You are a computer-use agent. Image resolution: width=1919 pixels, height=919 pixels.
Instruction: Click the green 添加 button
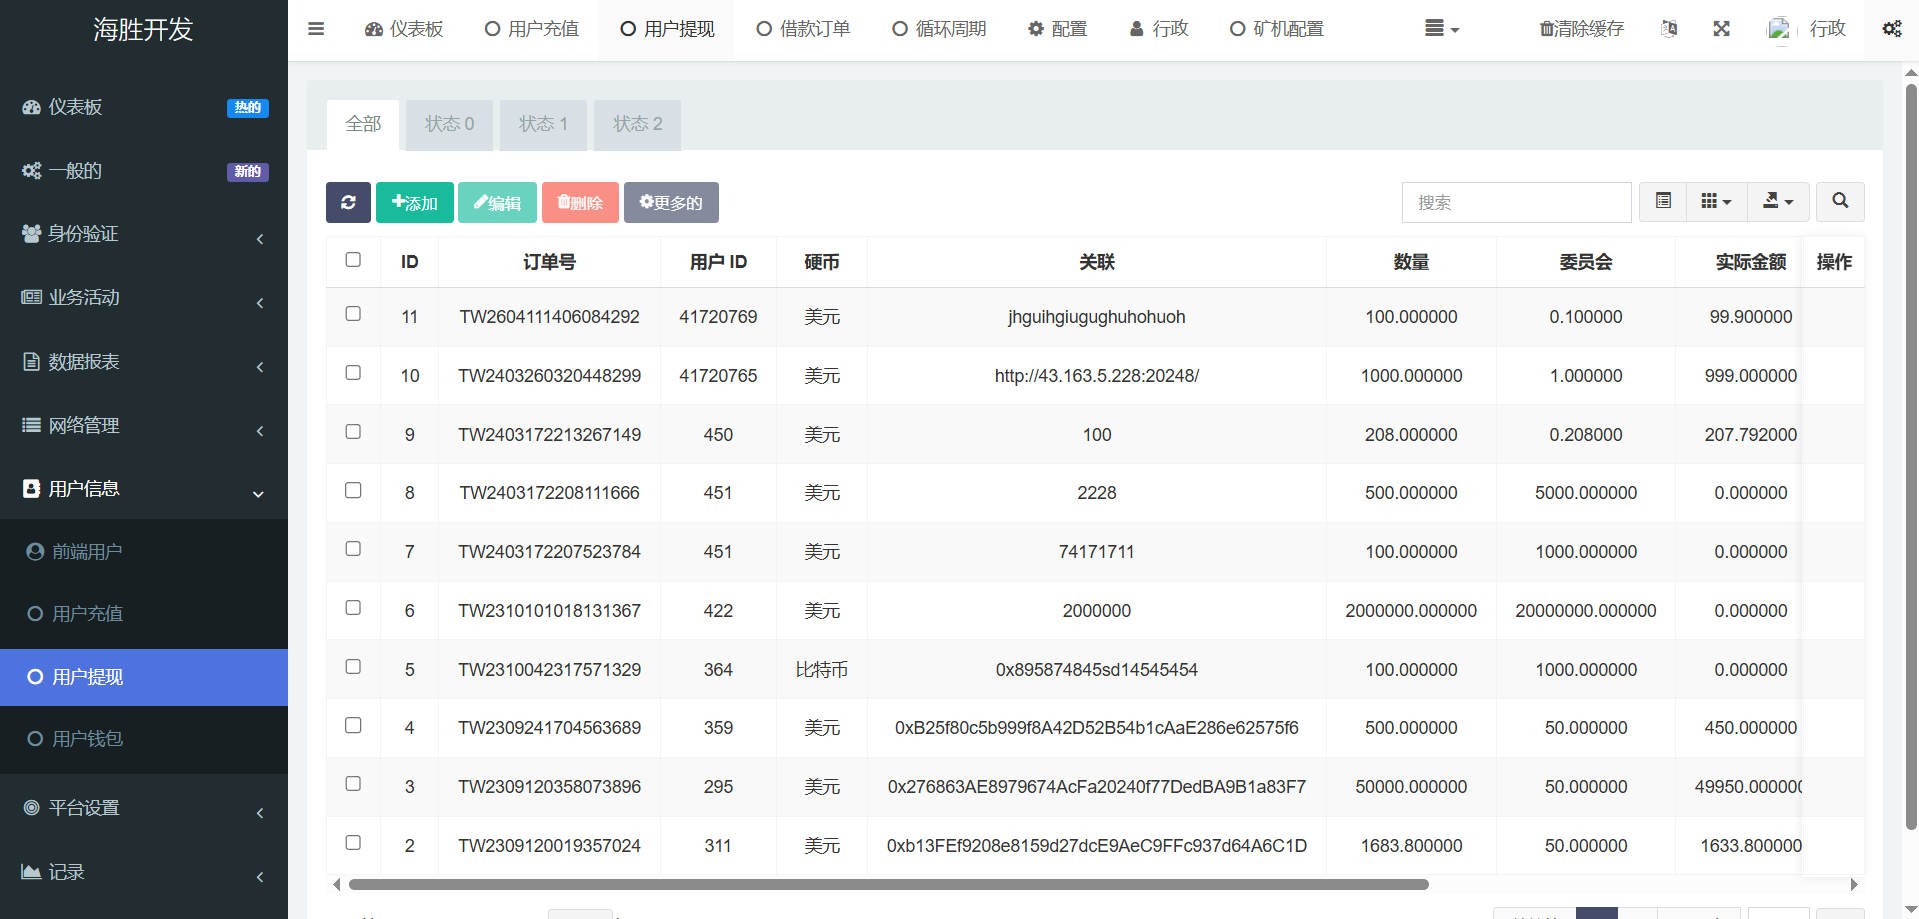click(414, 202)
